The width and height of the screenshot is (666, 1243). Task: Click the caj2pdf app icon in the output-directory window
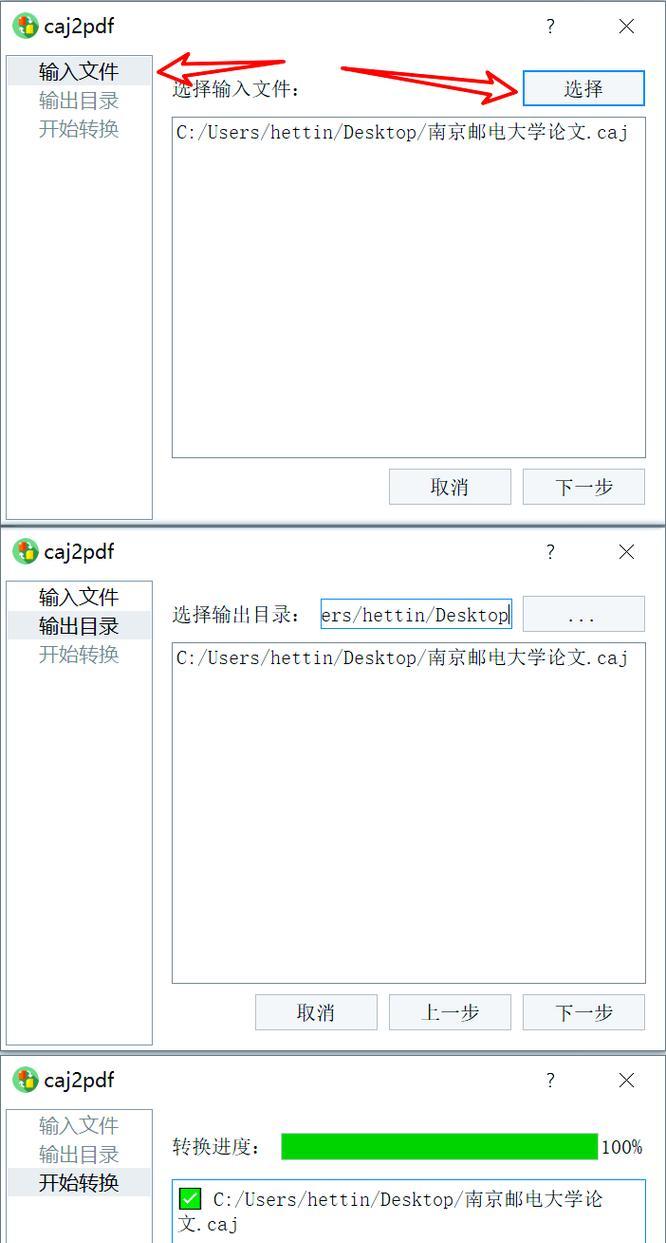click(25, 551)
